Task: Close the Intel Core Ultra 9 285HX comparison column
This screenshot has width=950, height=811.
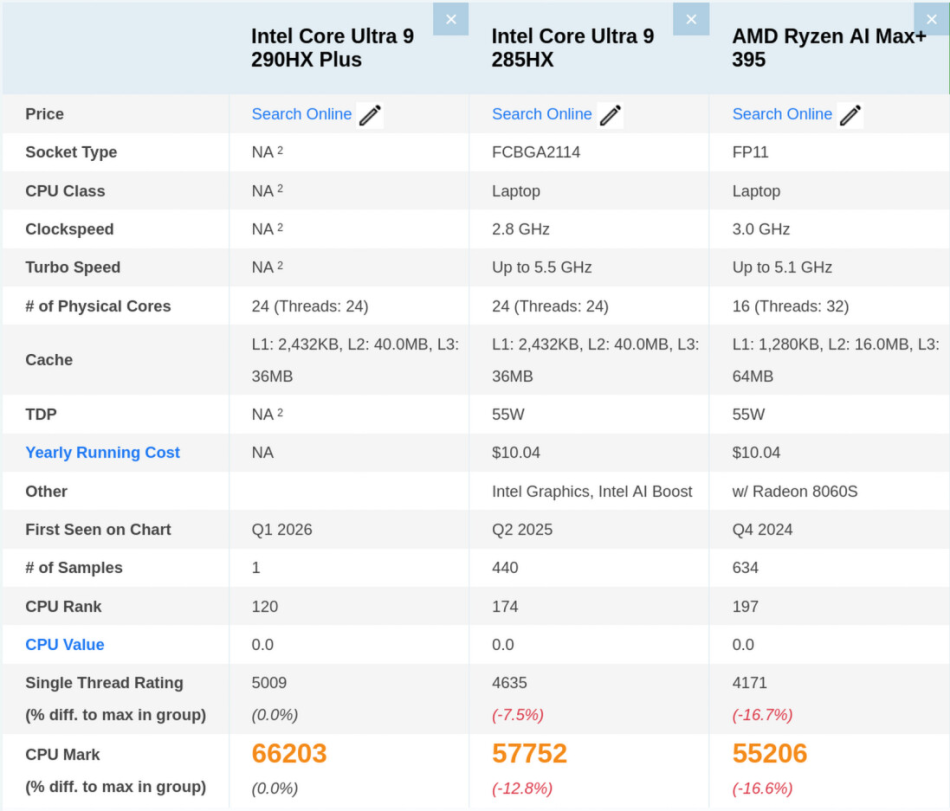Action: [691, 19]
